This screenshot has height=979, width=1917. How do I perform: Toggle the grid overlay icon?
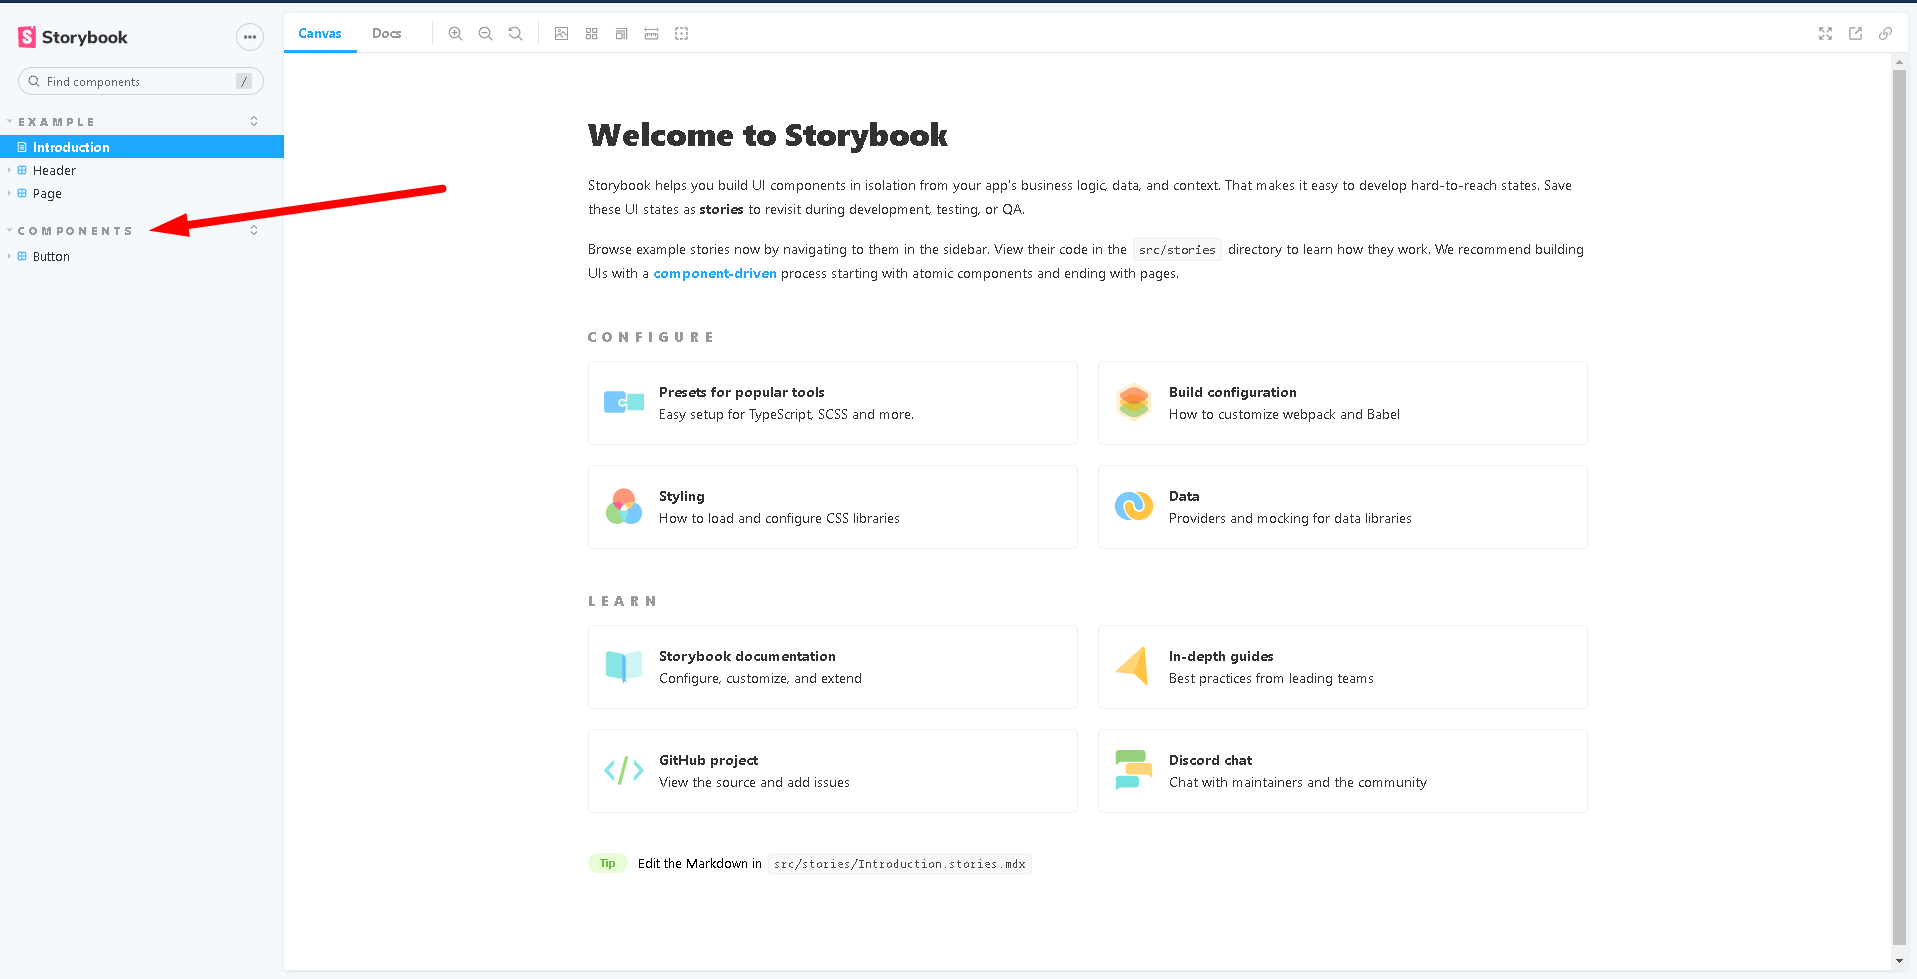coord(591,34)
